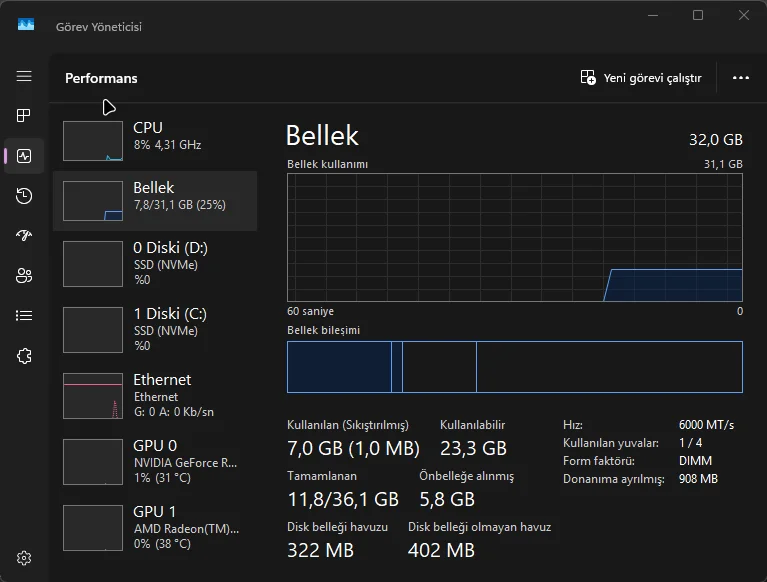Click the Ethernet mini graph thumbnail
The image size is (767, 582).
point(93,396)
